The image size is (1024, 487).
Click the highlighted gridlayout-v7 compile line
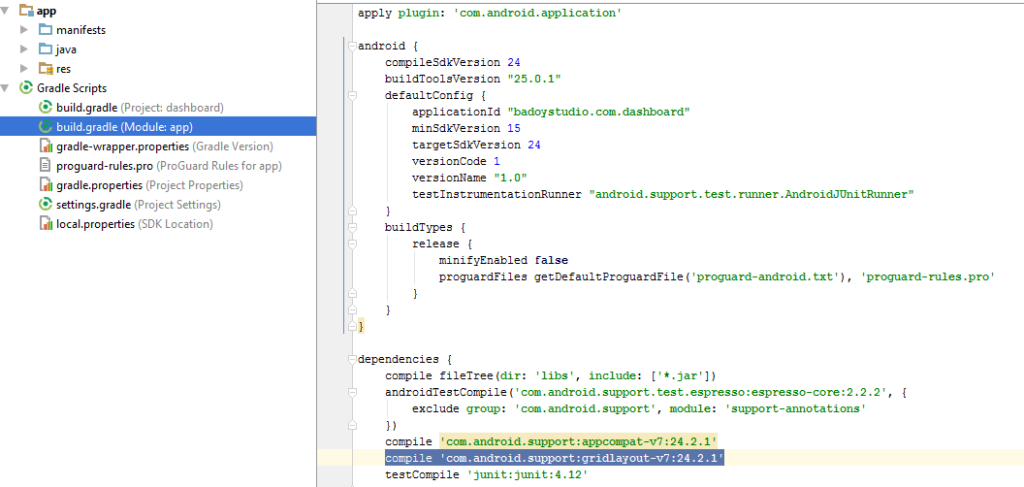553,458
